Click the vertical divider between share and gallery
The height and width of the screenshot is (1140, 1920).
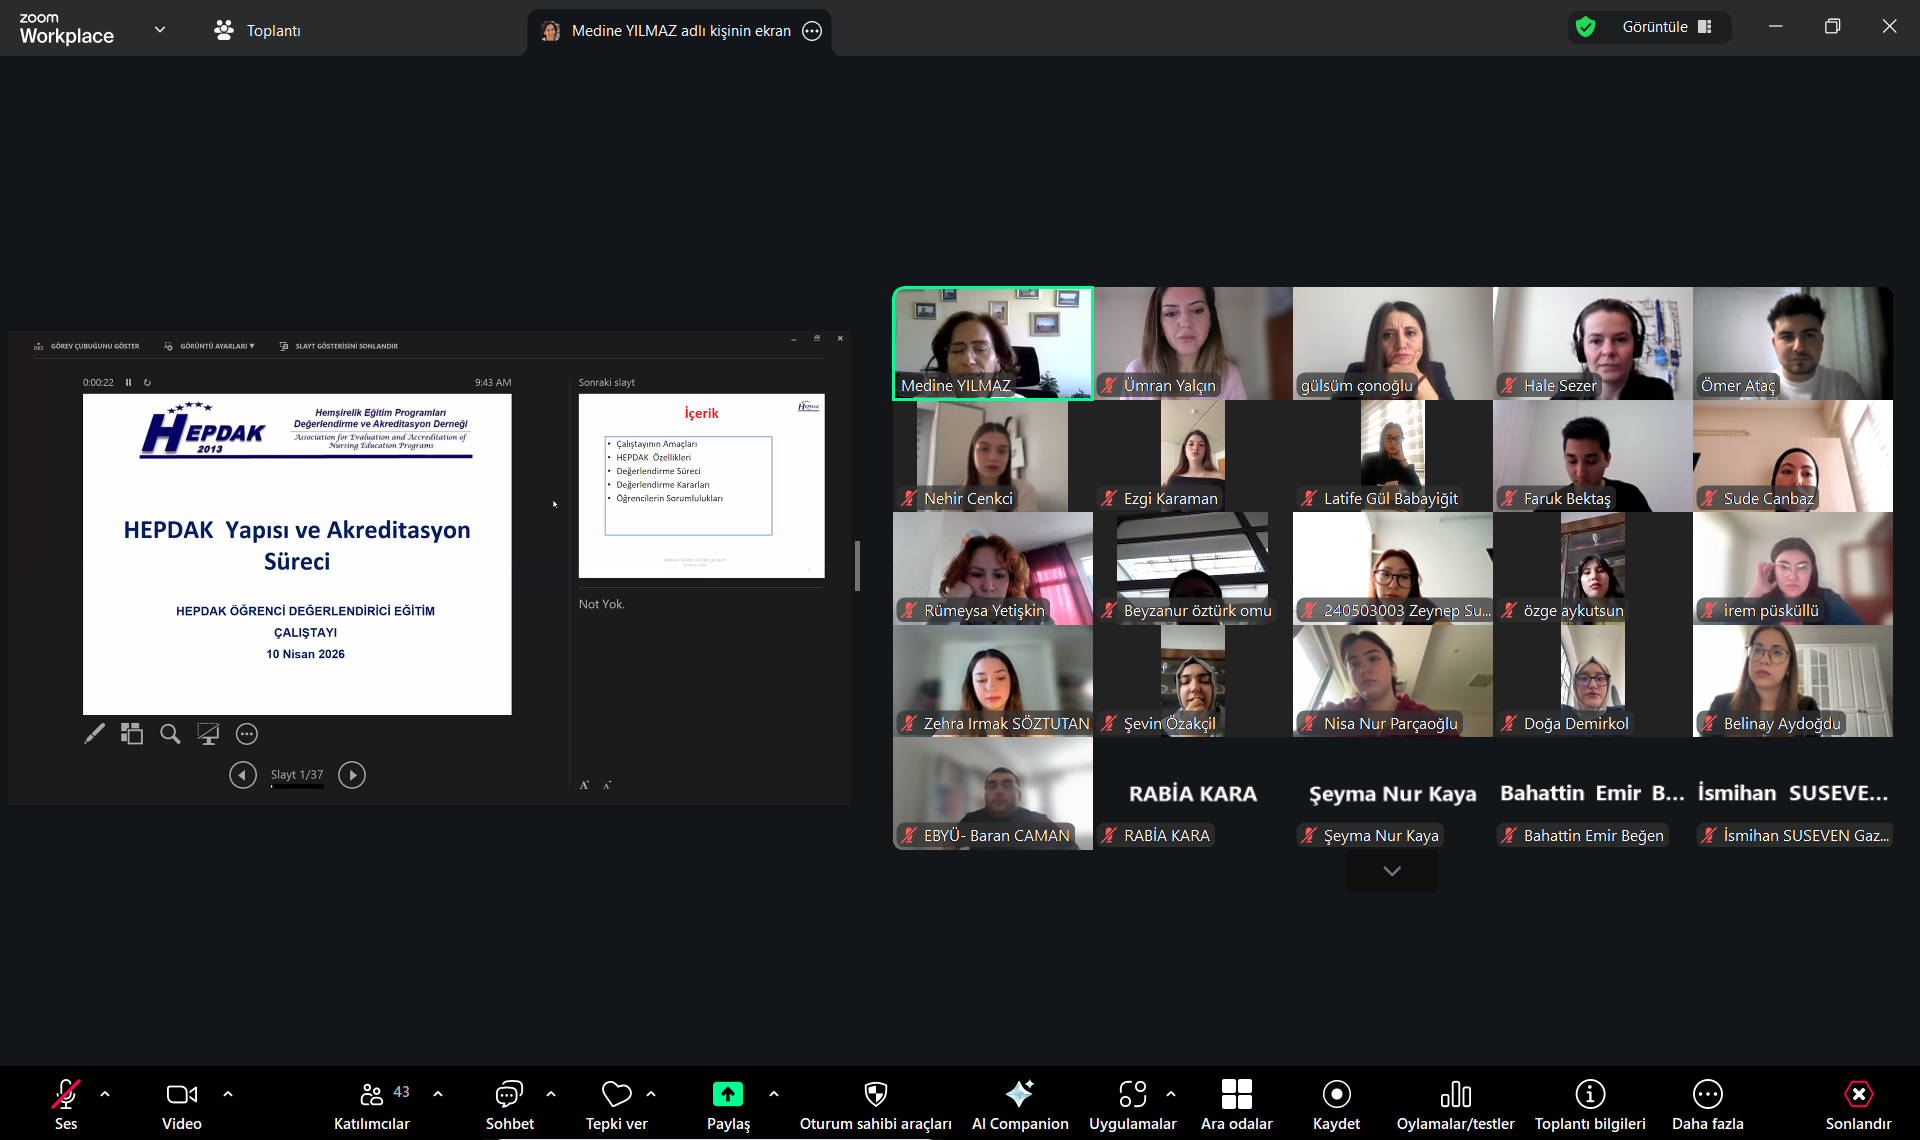coord(857,566)
